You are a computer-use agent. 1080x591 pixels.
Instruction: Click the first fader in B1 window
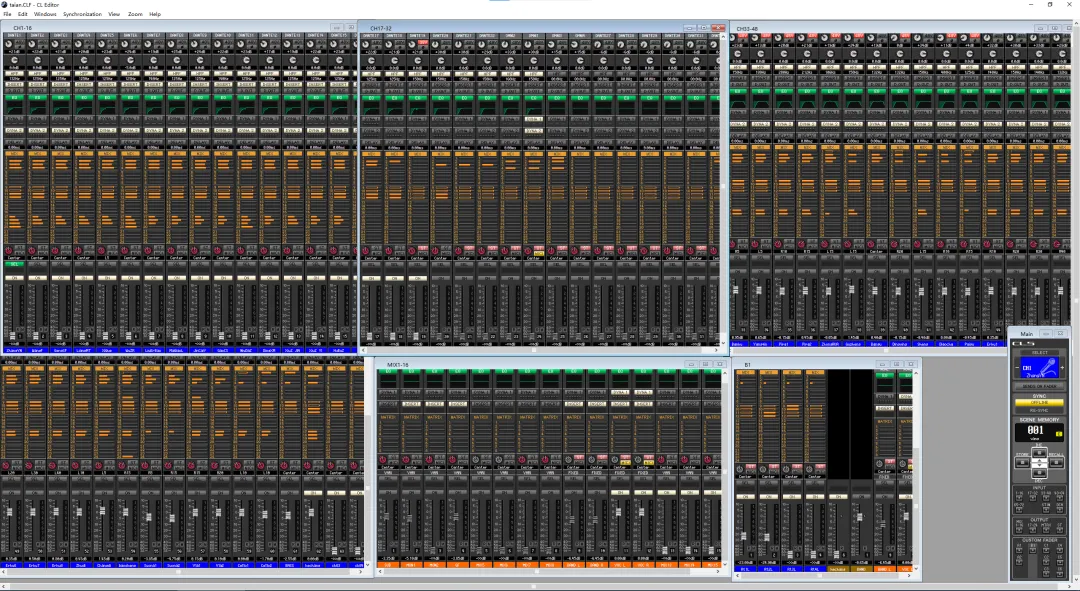(x=743, y=535)
